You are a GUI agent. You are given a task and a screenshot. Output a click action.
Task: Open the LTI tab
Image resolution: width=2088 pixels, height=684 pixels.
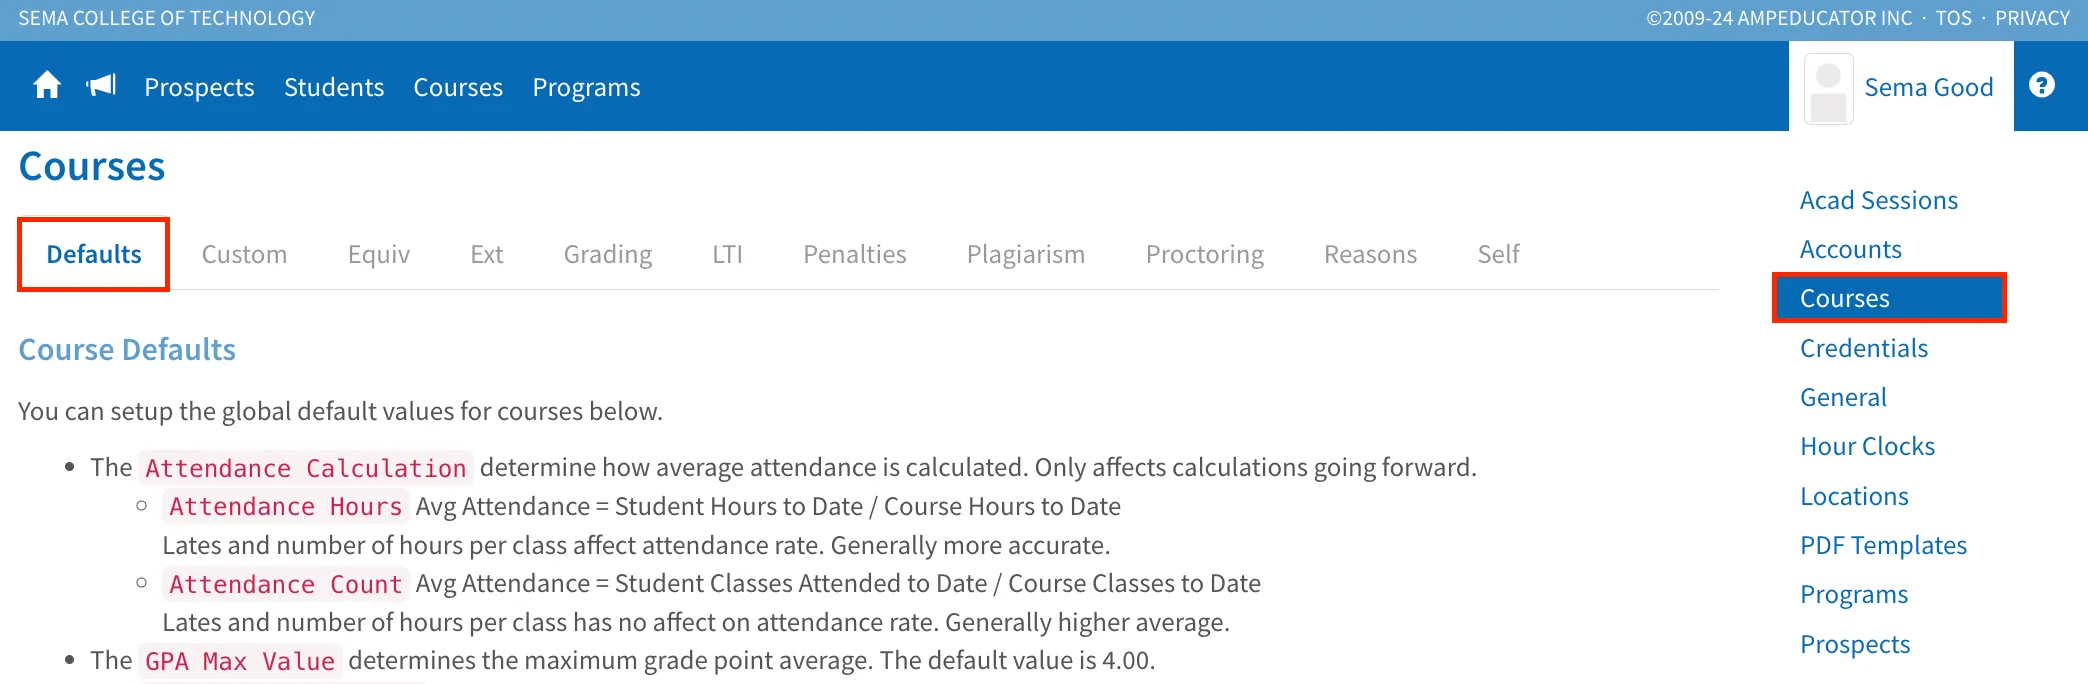(x=727, y=255)
